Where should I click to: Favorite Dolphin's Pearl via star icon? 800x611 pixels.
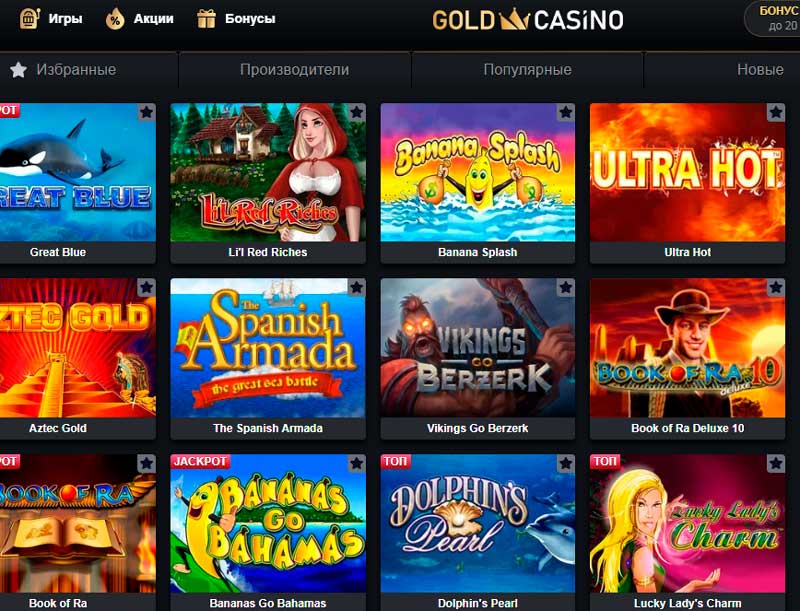(x=566, y=464)
